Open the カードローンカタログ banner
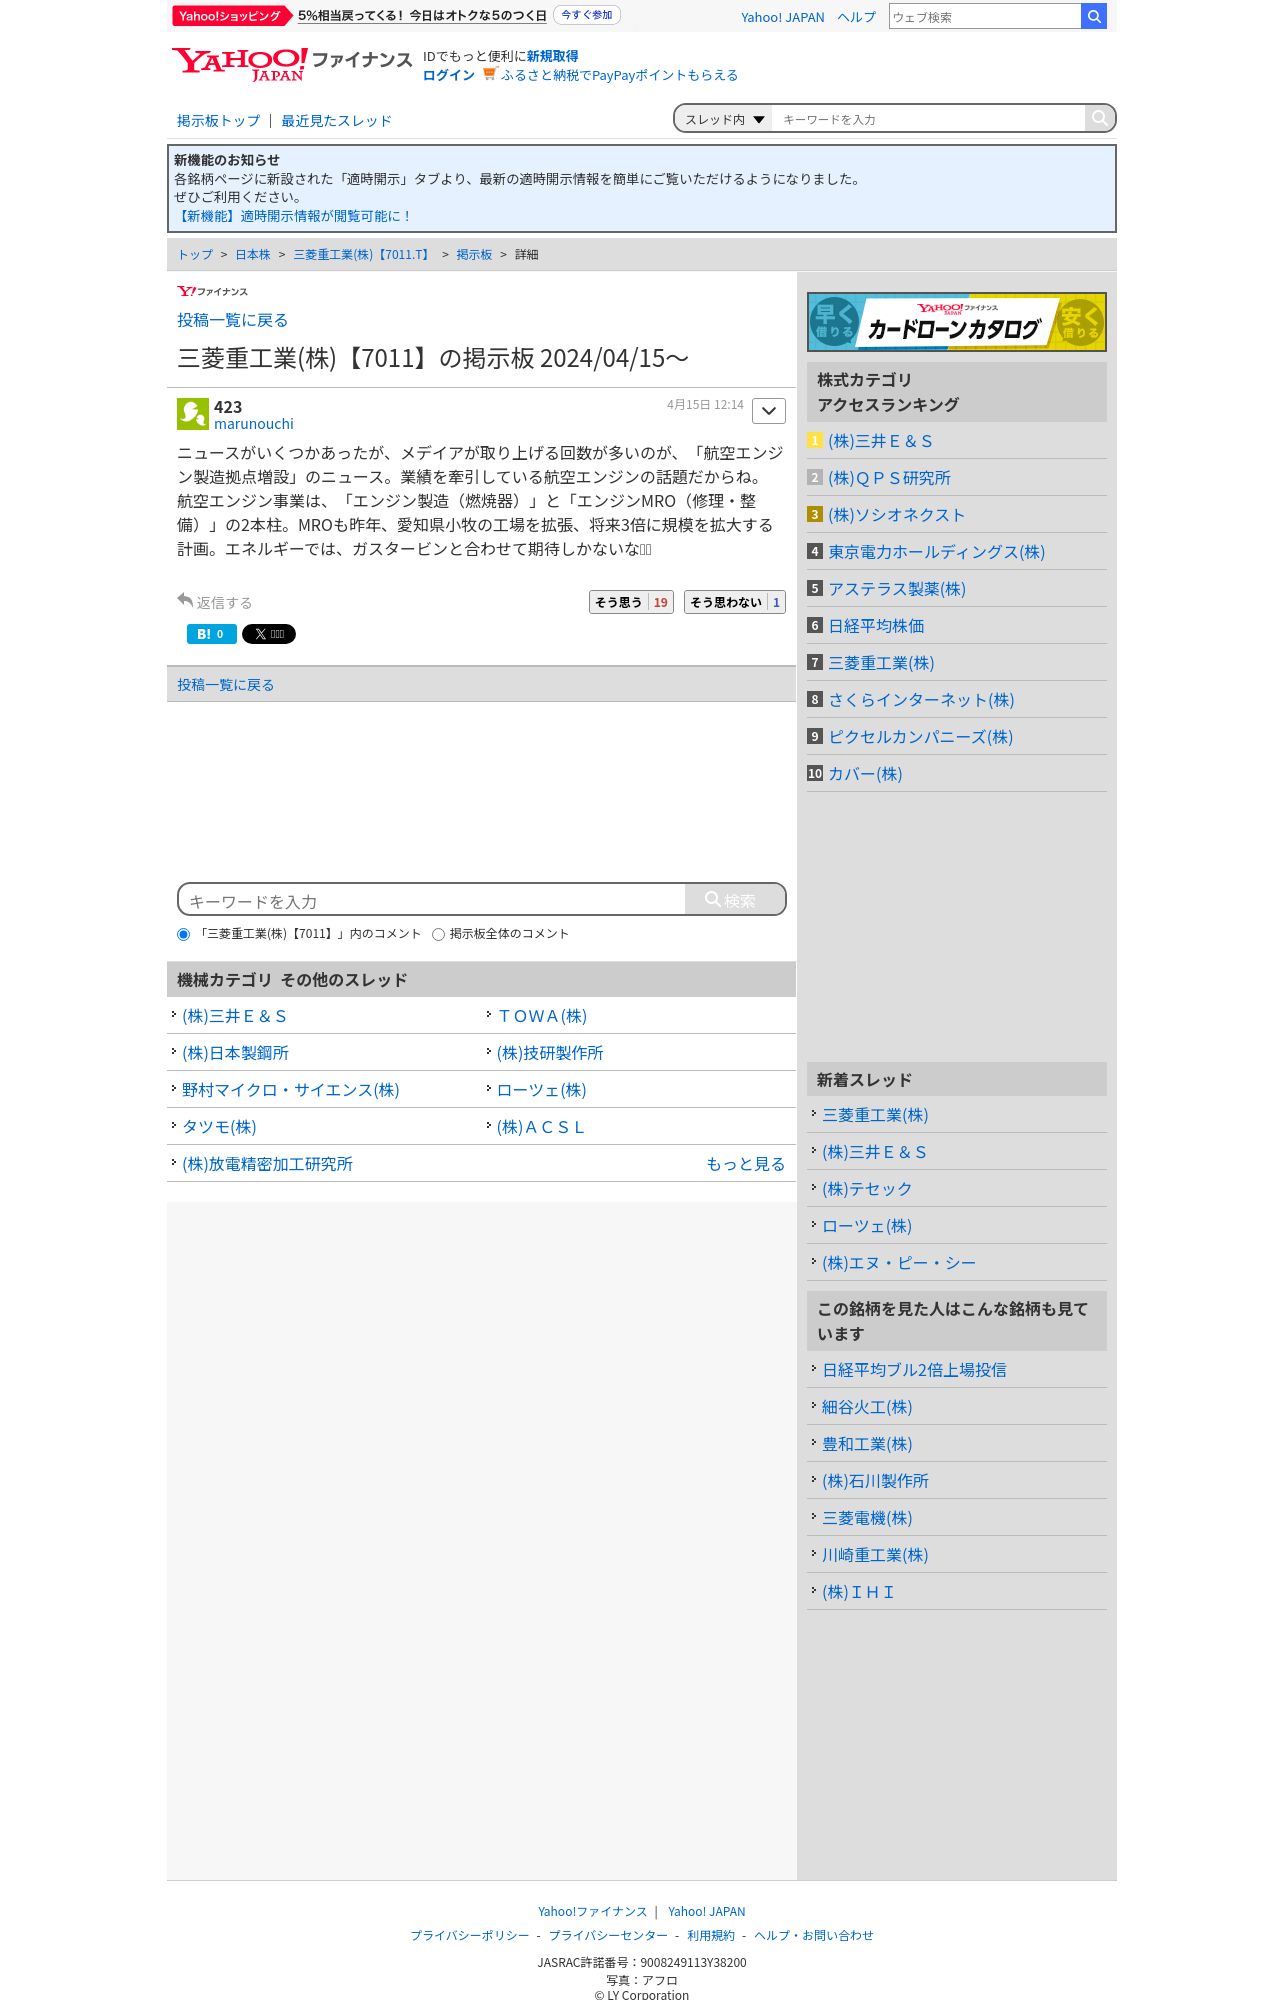 tap(957, 322)
